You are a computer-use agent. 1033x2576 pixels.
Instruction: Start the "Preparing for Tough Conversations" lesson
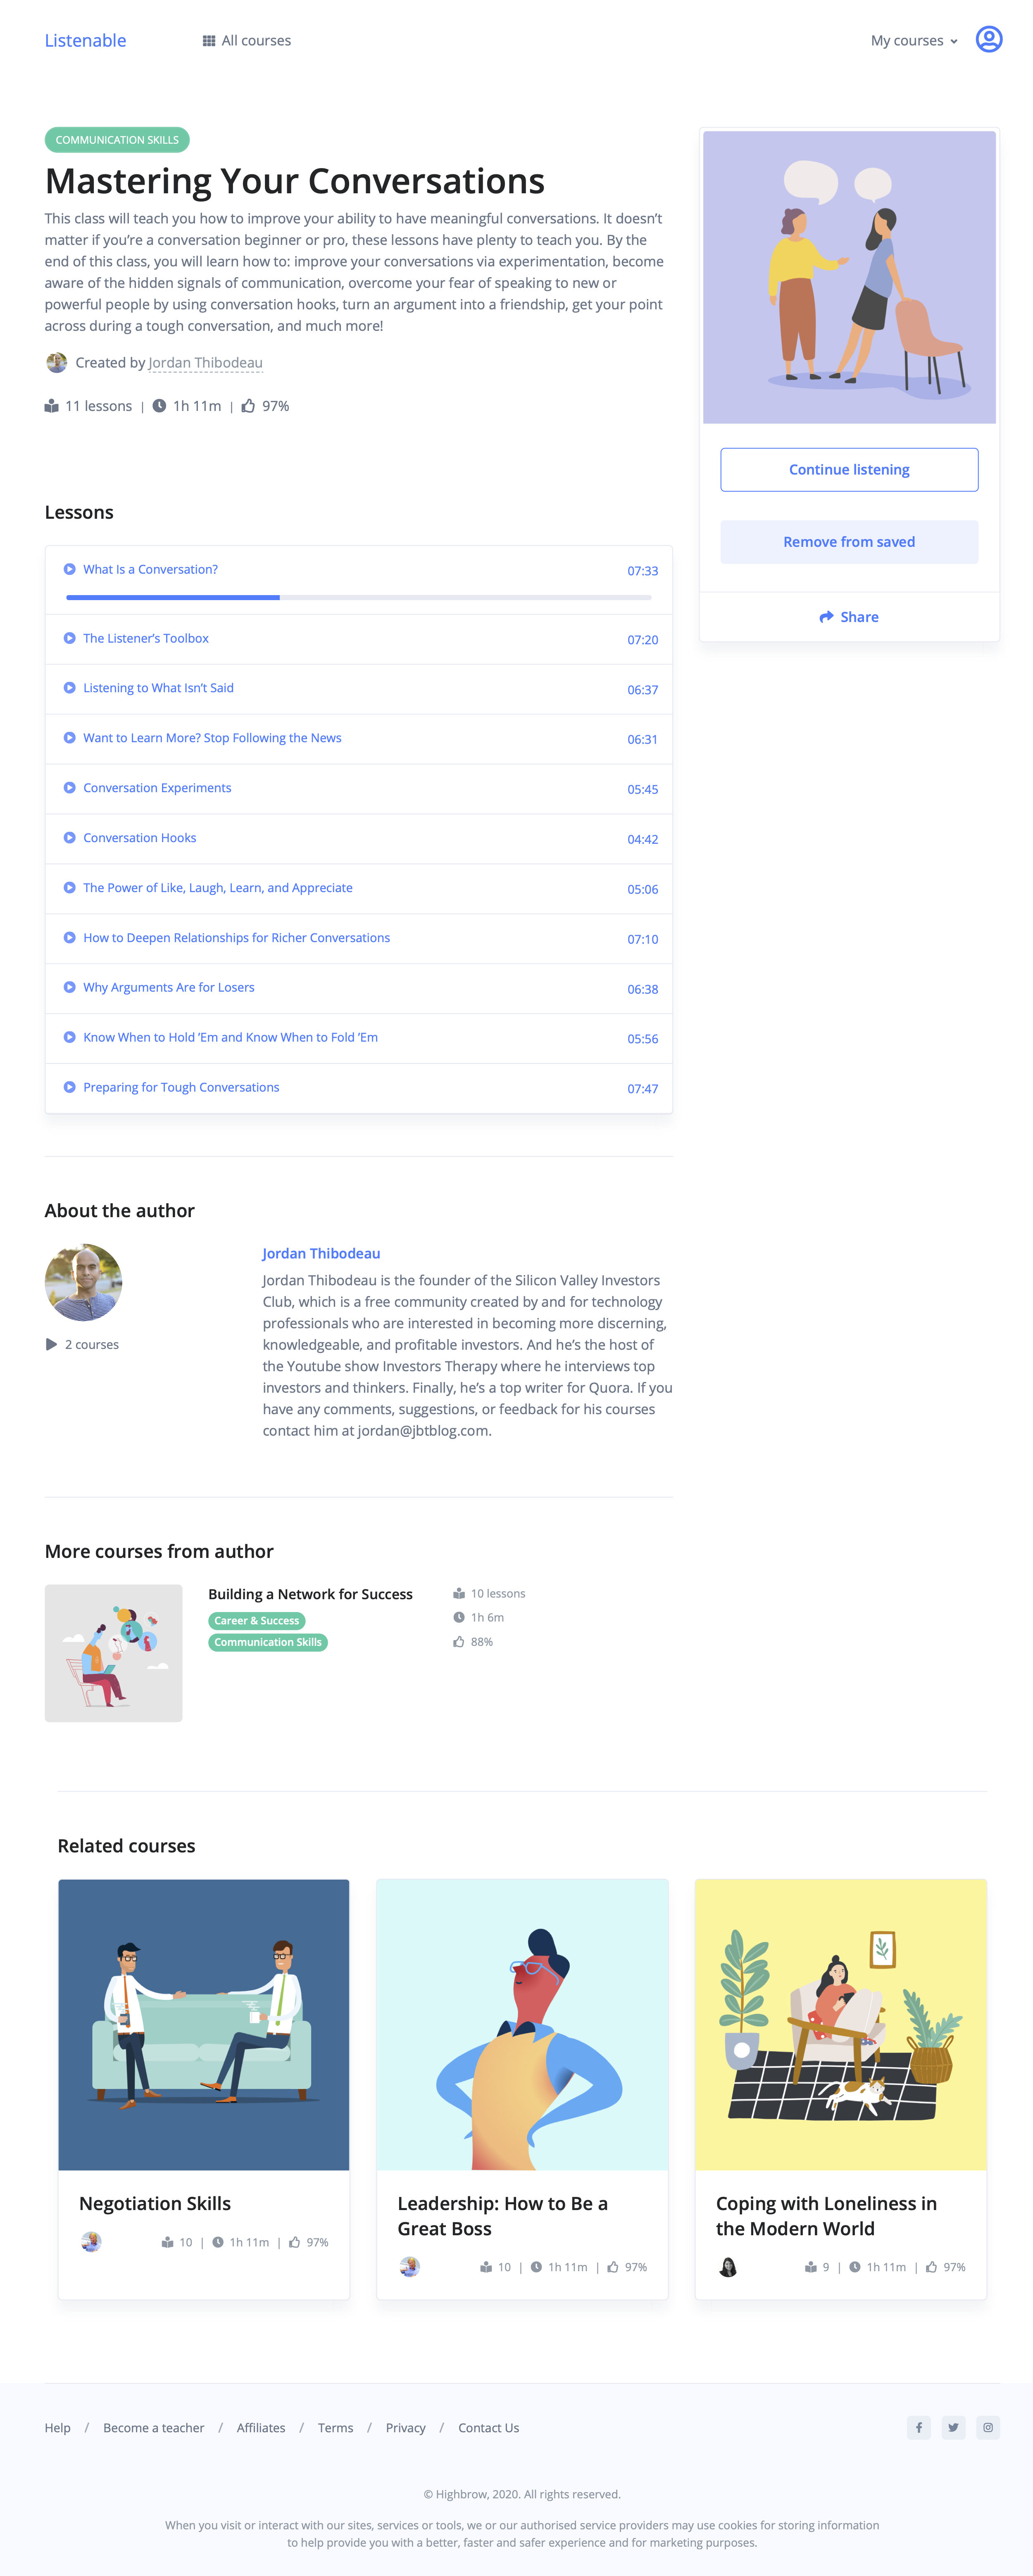tap(181, 1087)
